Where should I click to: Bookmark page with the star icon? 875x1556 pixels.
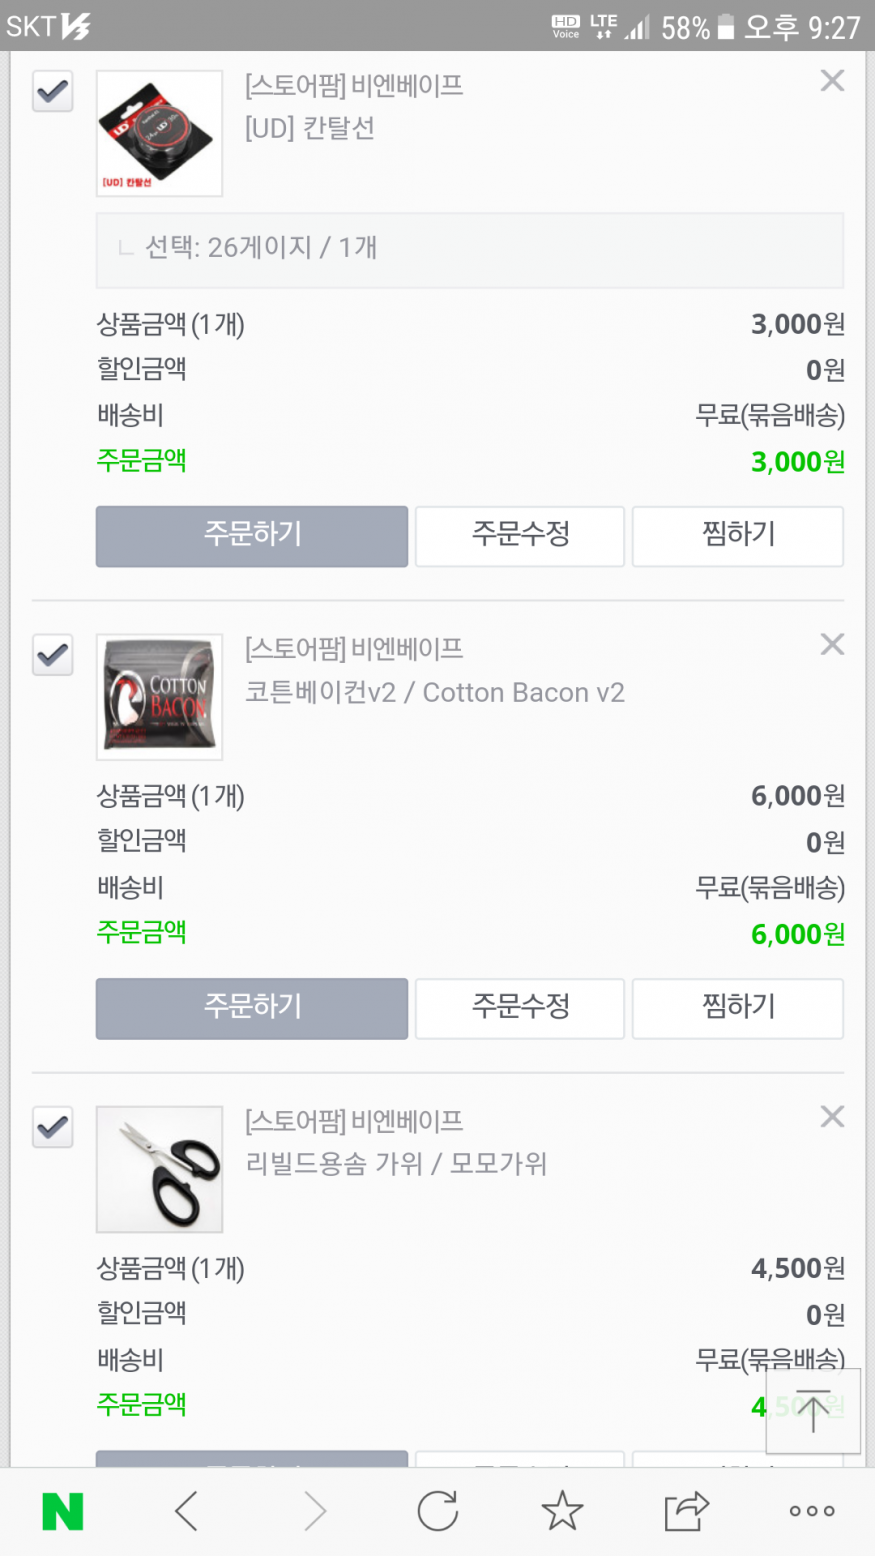point(562,1512)
